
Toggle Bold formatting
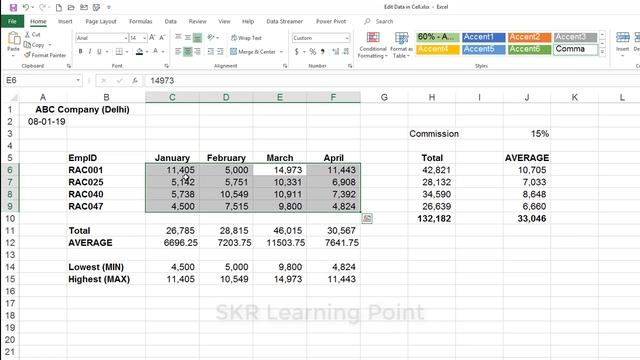(x=80, y=51)
